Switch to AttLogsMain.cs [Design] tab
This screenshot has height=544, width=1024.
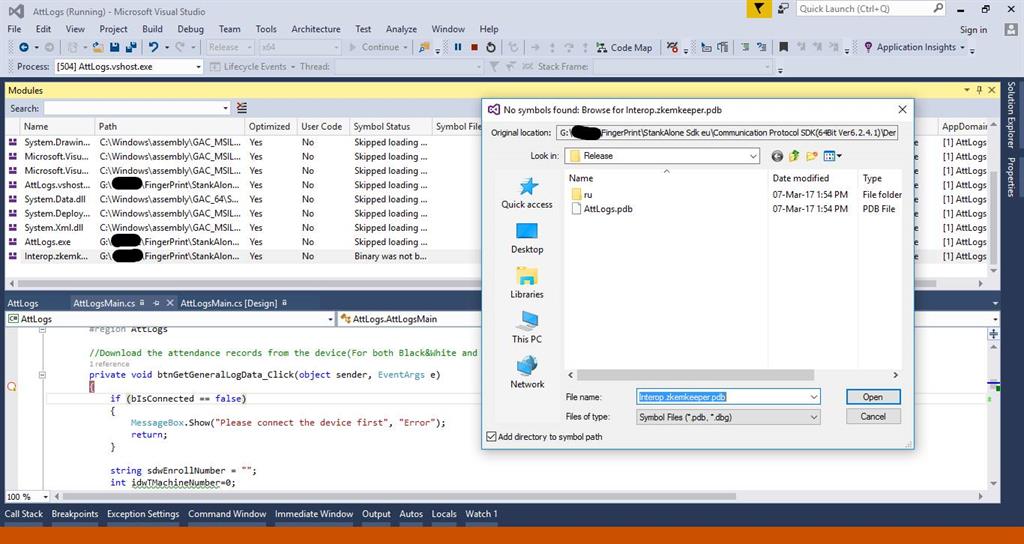pos(229,303)
